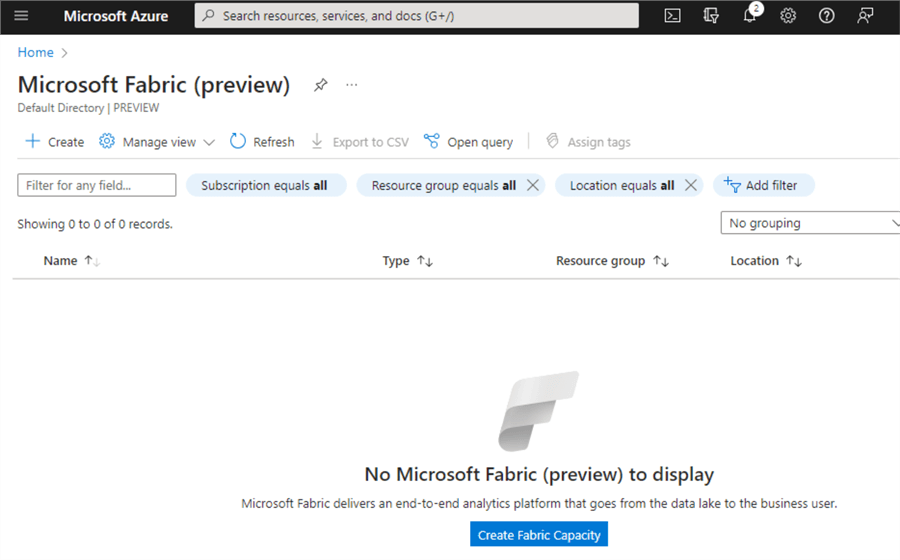Remove the Location filter
900x560 pixels.
pyautogui.click(x=691, y=185)
